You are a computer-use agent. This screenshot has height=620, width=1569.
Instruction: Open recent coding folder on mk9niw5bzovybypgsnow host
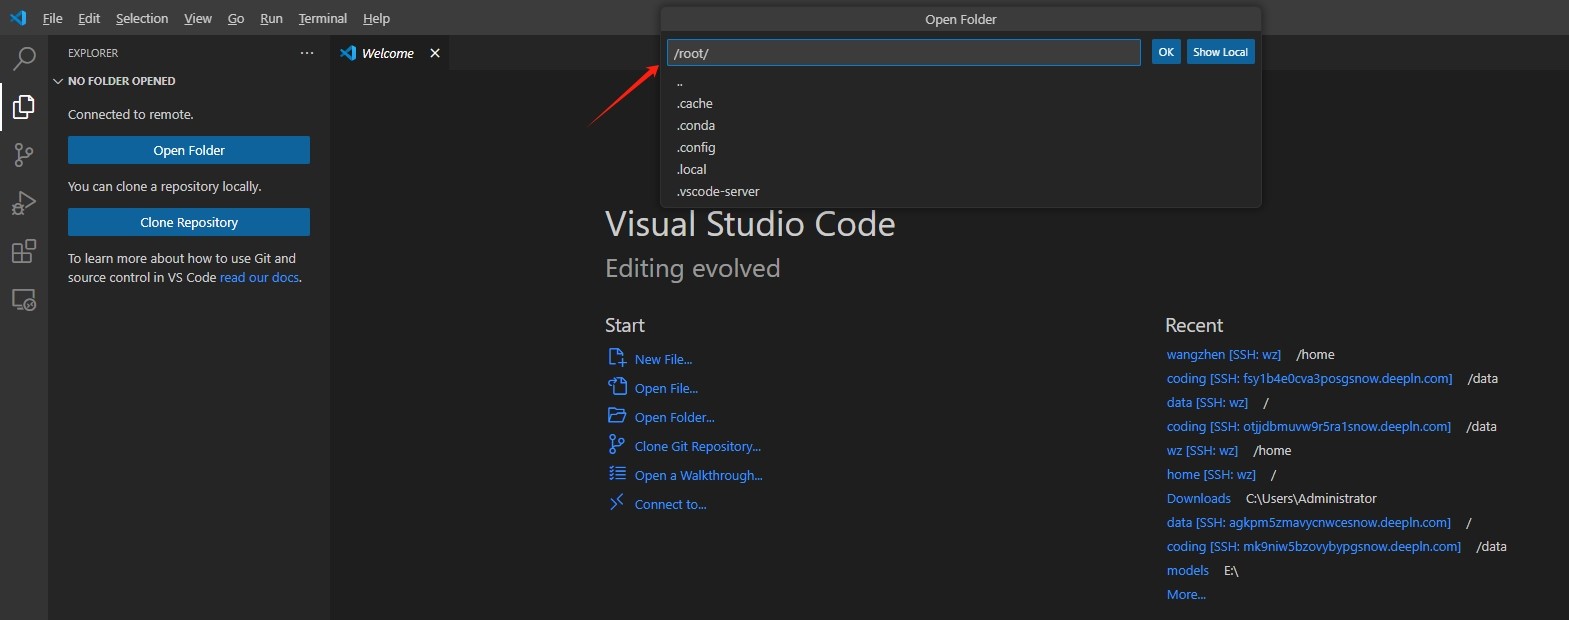click(x=1313, y=546)
